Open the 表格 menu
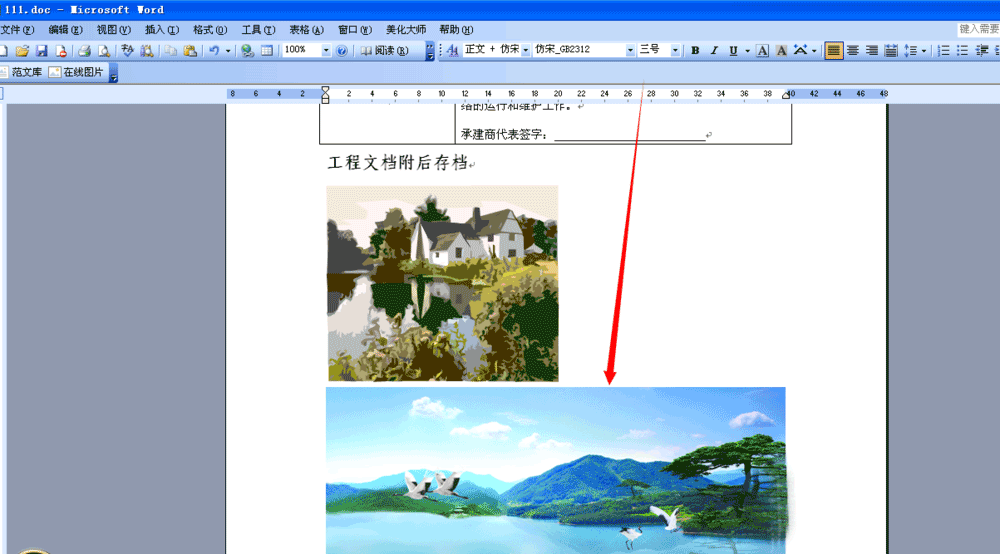The height and width of the screenshot is (554, 1000). (x=306, y=29)
